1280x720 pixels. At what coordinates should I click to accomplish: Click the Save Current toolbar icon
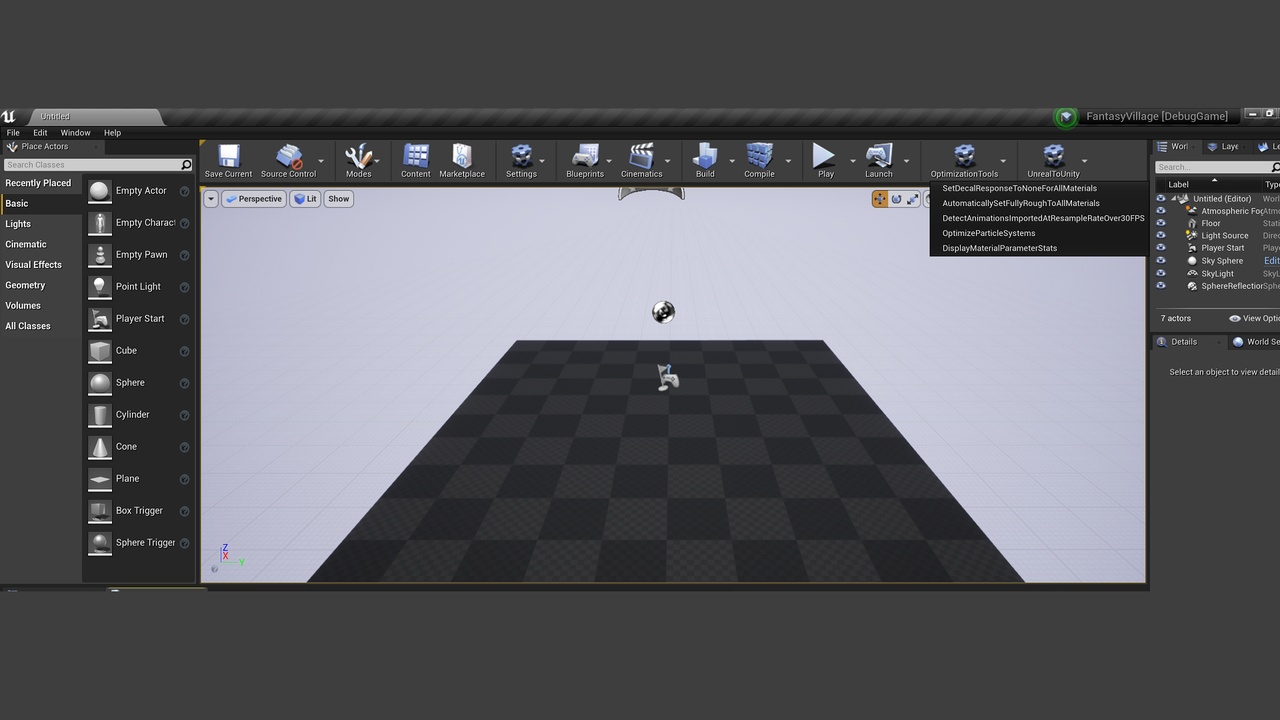click(228, 160)
